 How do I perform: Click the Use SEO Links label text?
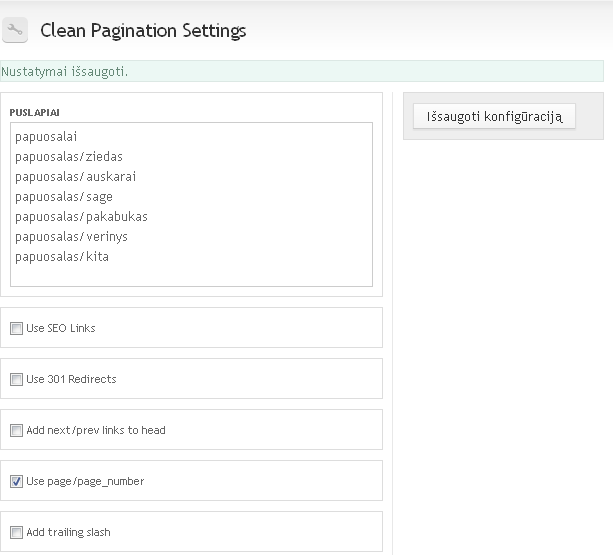[x=61, y=328]
